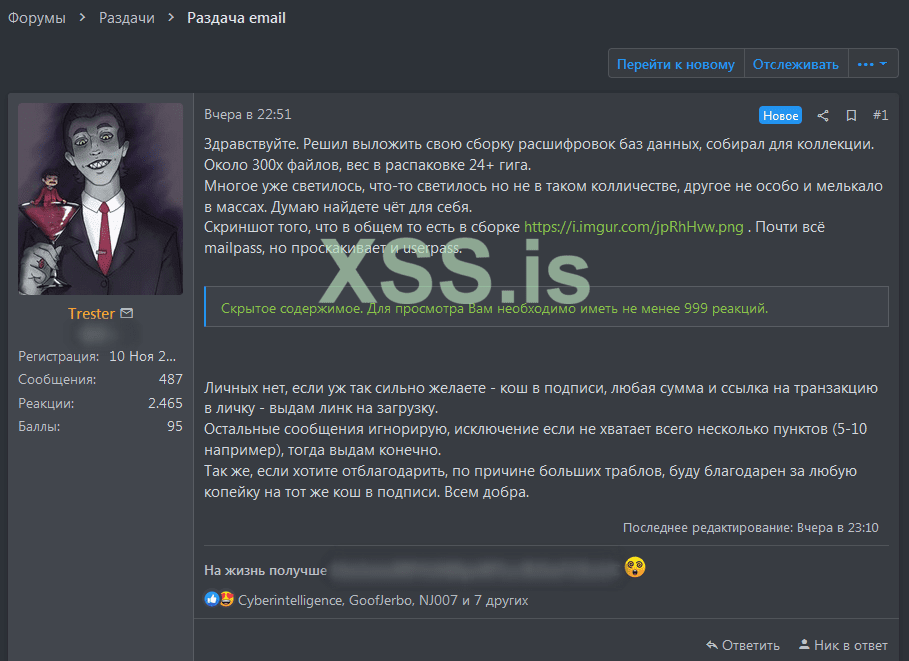This screenshot has width=909, height=661.
Task: Click the heart-eyes reaction icon
Action: (x=226, y=599)
